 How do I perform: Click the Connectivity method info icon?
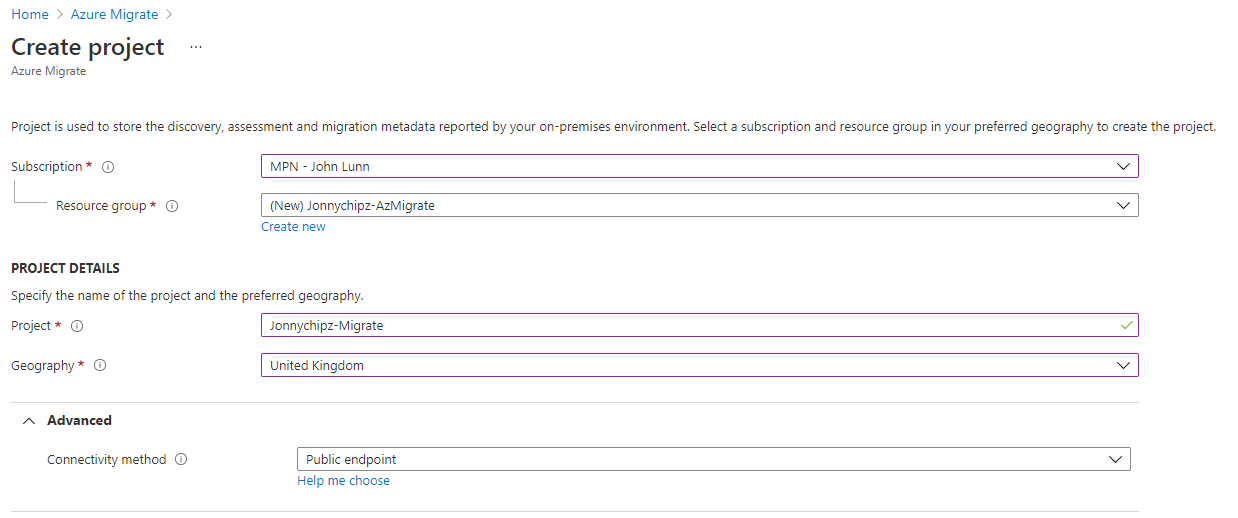tap(181, 460)
